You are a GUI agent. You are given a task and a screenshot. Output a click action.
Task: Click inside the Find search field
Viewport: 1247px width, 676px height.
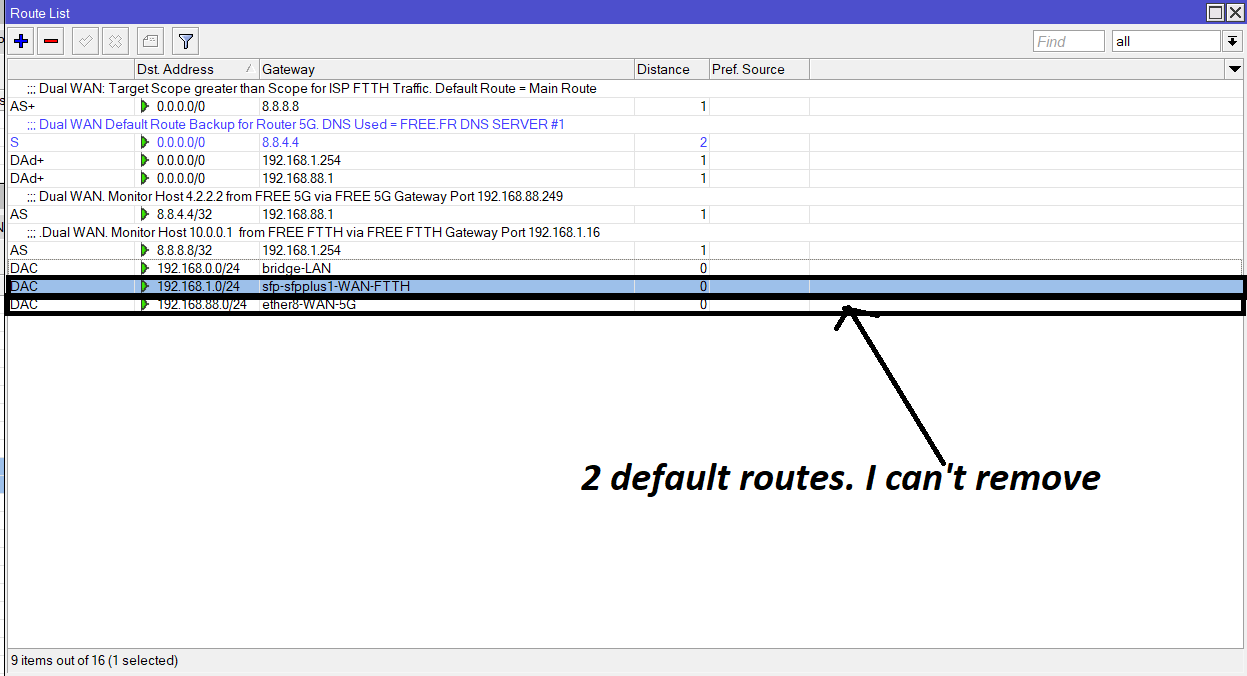[x=1068, y=40]
